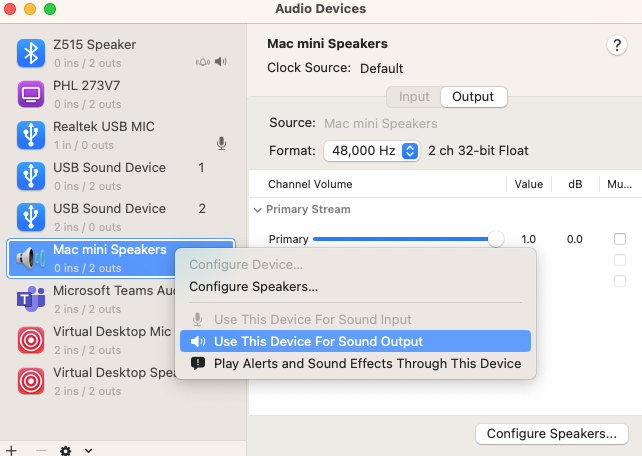Toggle the second mute checkbox below Primary
The height and width of the screenshot is (456, 642).
[x=620, y=260]
